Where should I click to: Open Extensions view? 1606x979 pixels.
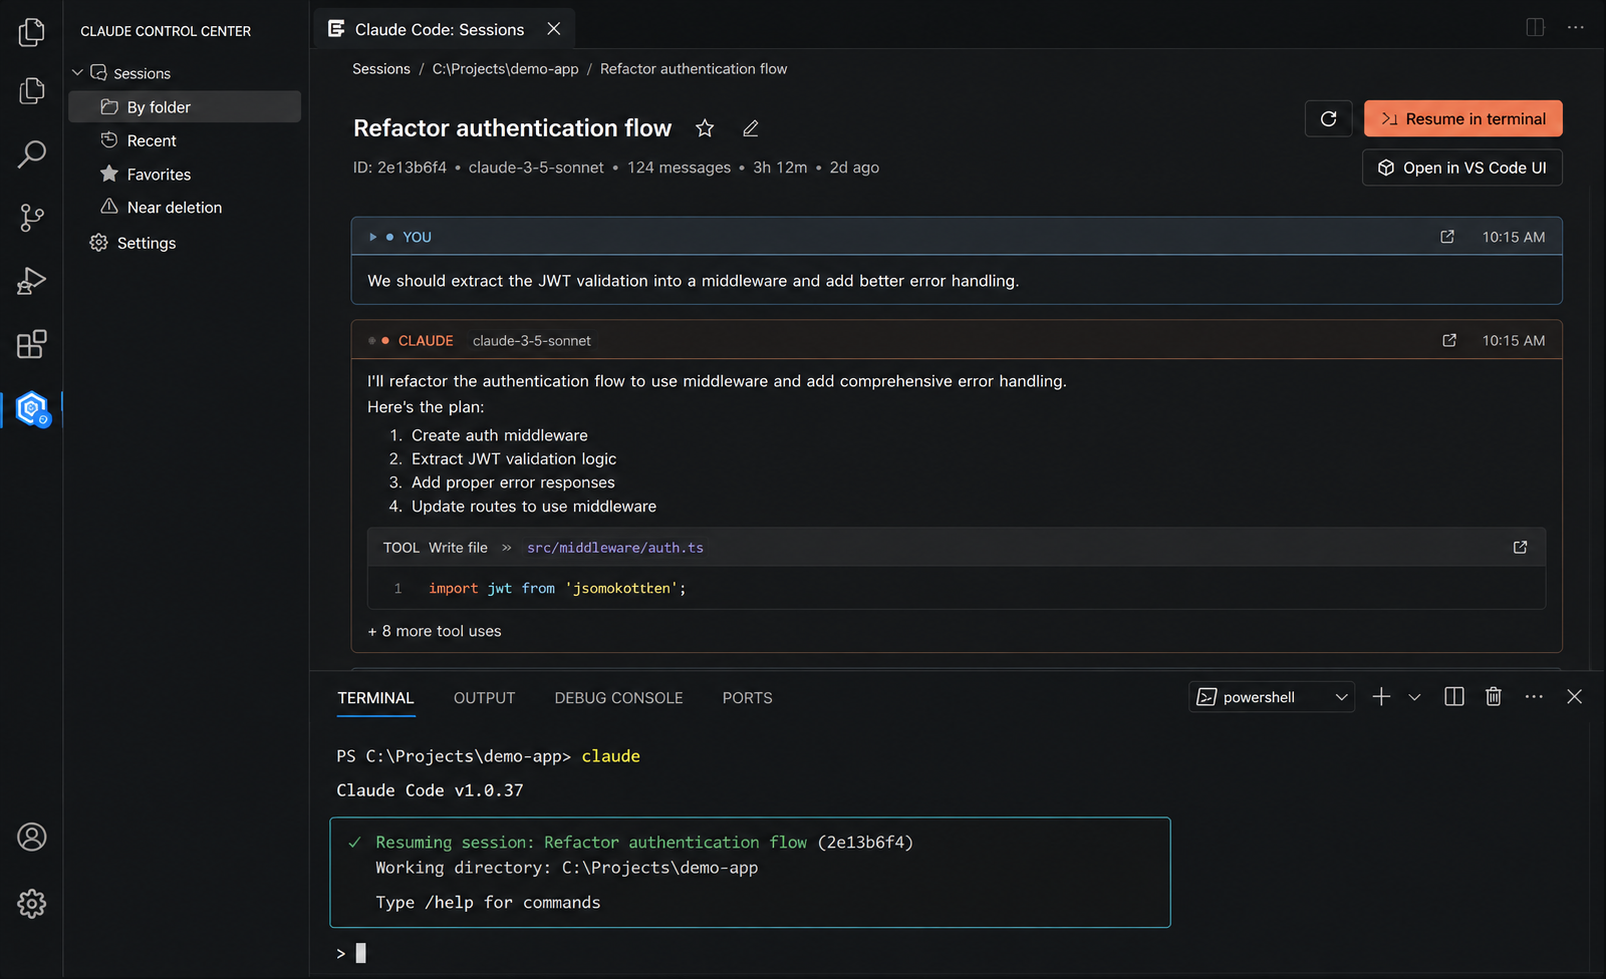[31, 344]
